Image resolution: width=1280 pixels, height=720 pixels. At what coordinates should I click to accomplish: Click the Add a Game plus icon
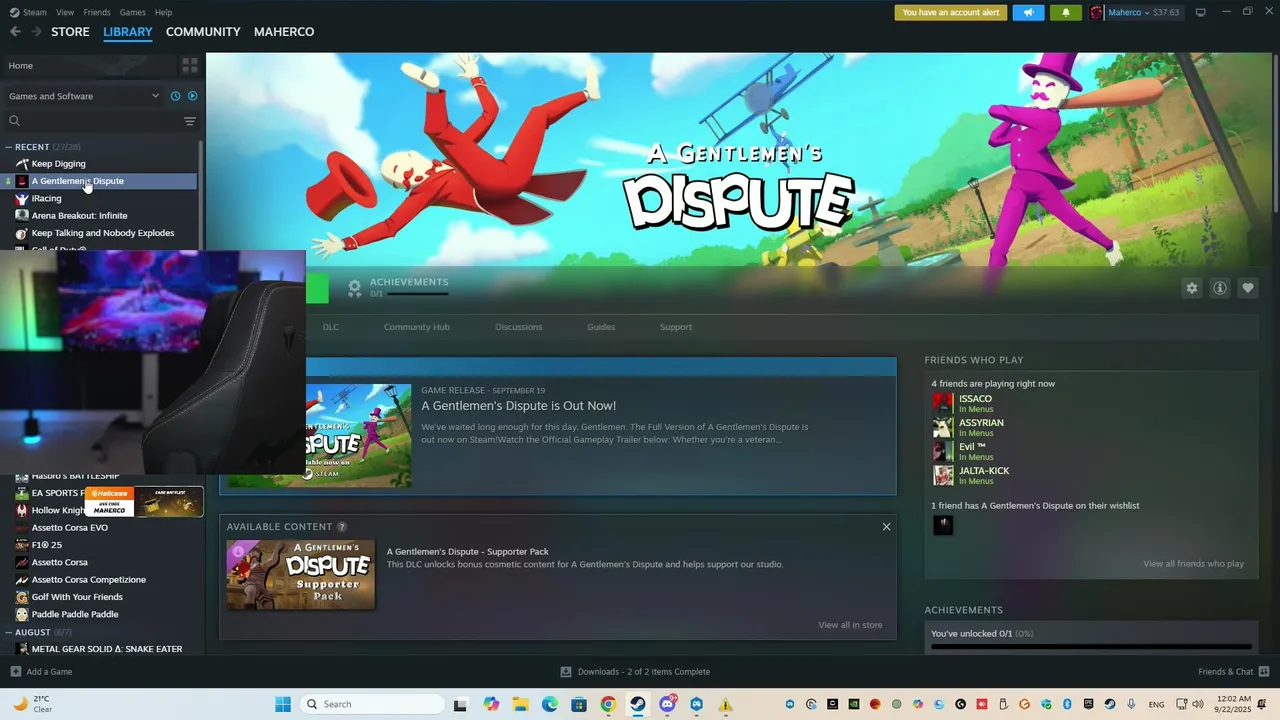coord(15,672)
